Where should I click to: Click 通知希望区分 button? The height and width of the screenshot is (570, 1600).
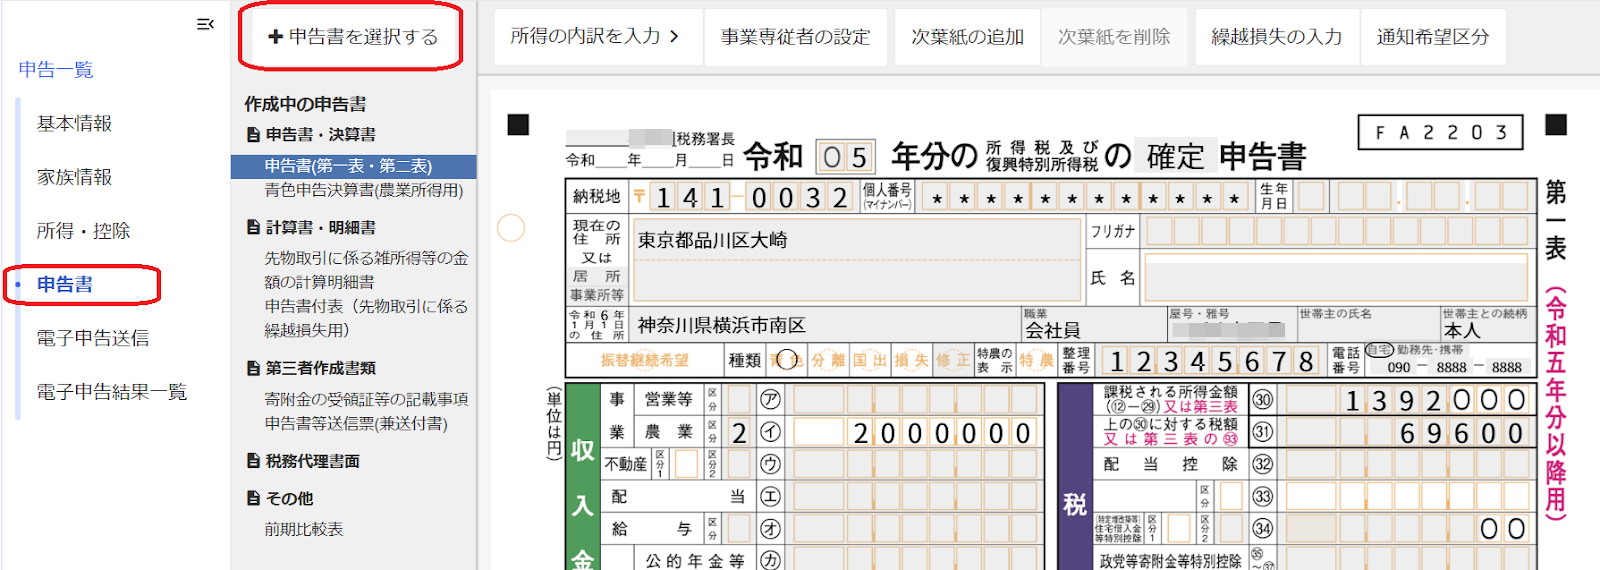point(1433,37)
